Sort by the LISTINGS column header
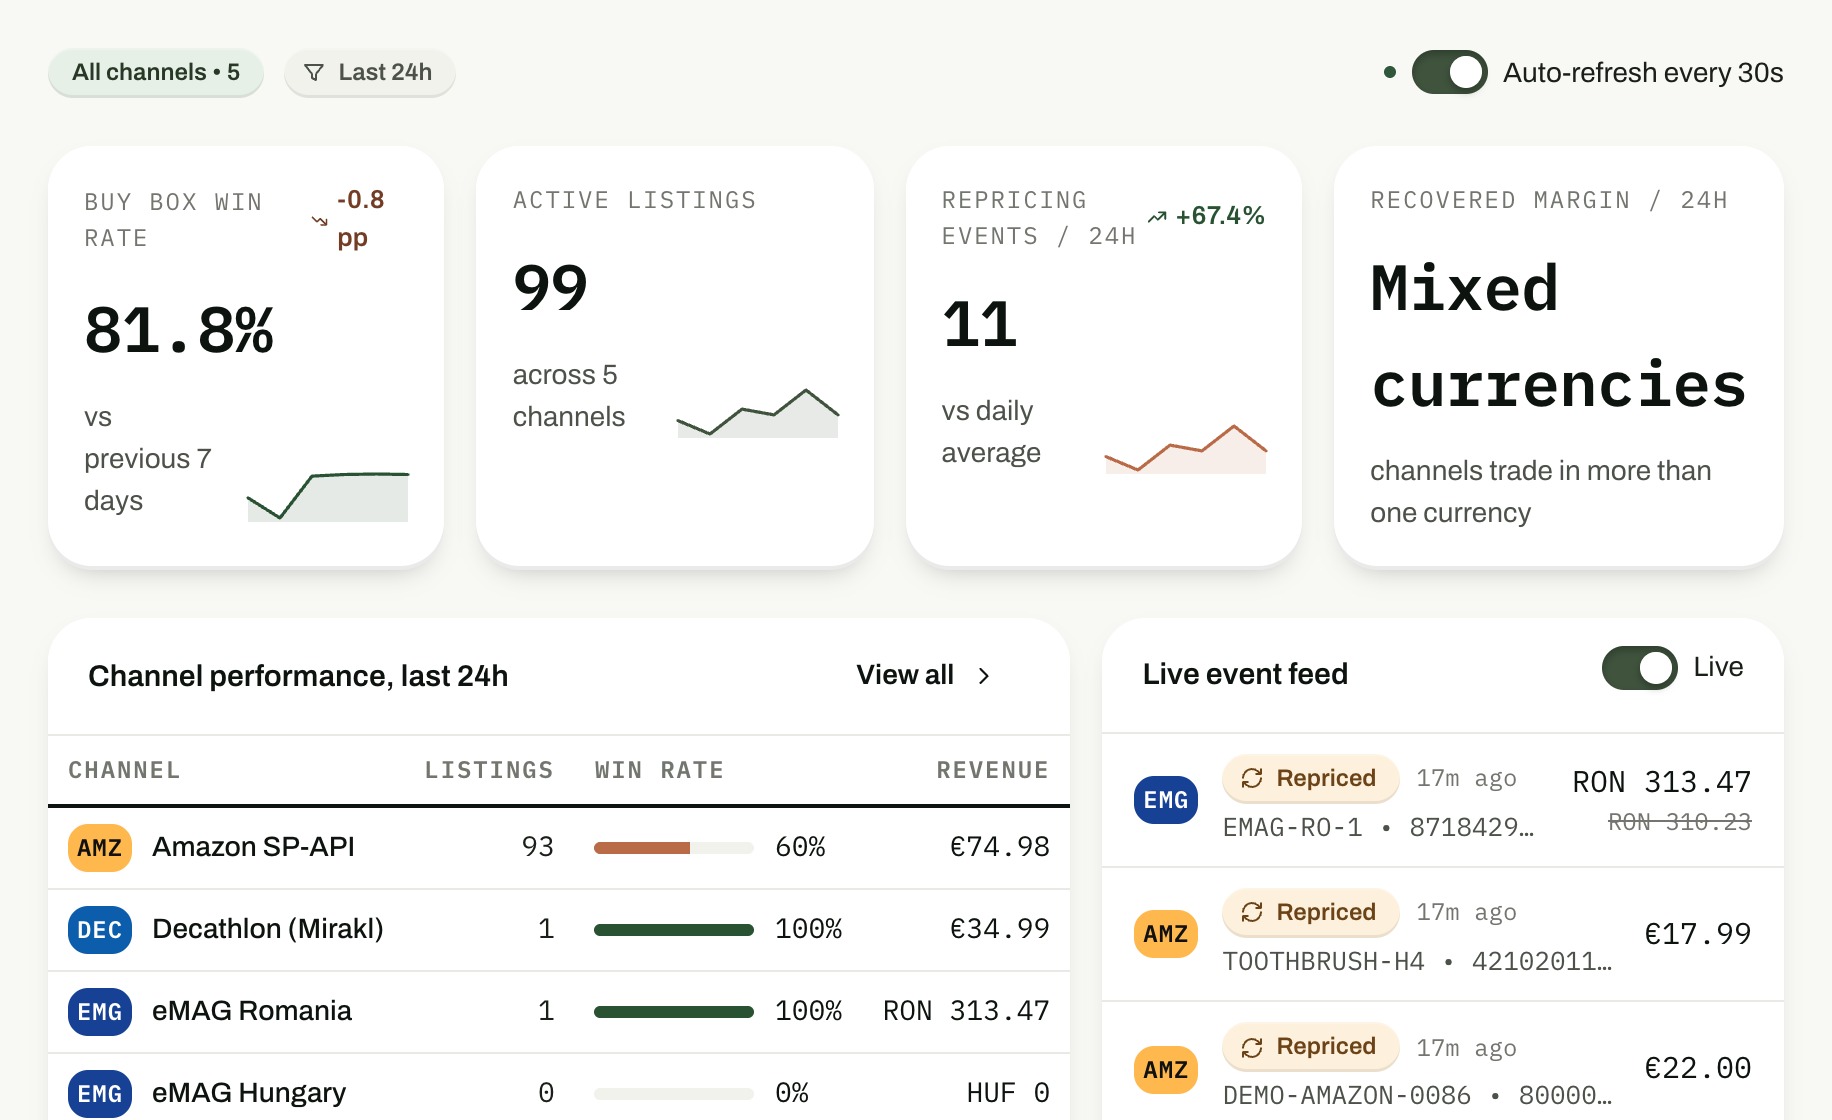This screenshot has height=1120, width=1832. (x=489, y=770)
